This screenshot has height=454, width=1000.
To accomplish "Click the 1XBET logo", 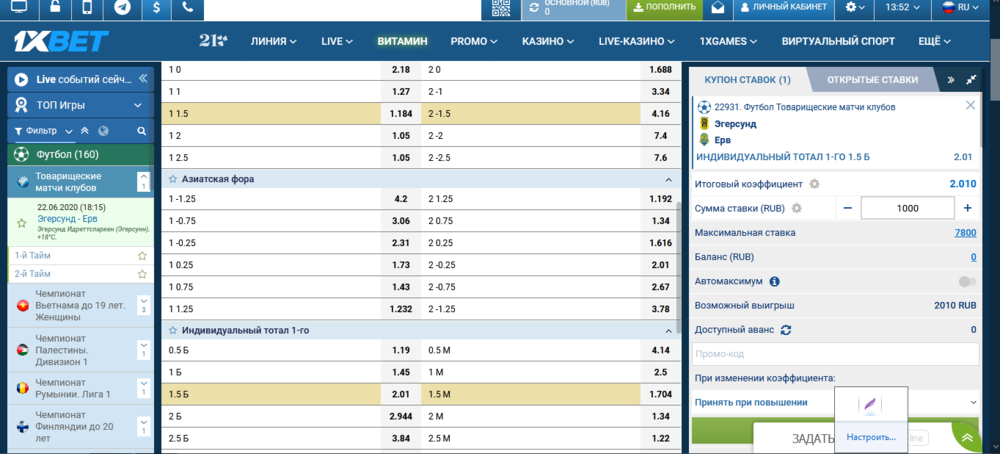I will pyautogui.click(x=61, y=41).
